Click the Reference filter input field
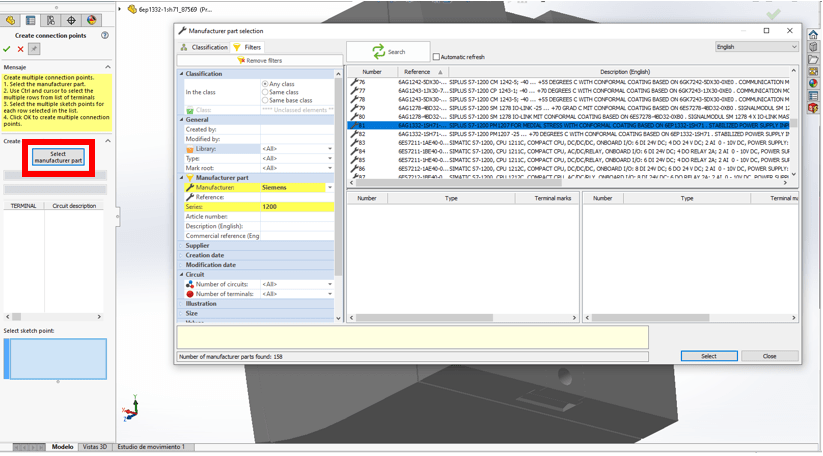 [297, 197]
